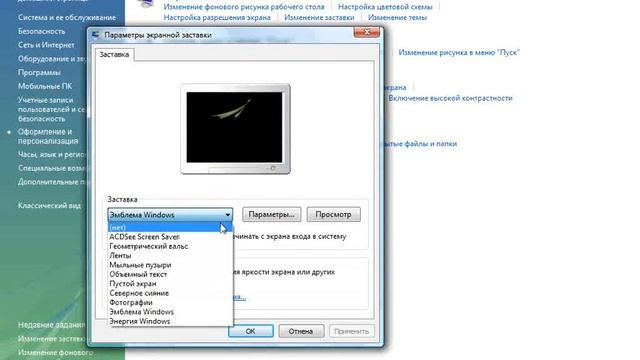This screenshot has height=360, width=640.
Task: Select the (нет) screensaver option
Action: click(170, 227)
